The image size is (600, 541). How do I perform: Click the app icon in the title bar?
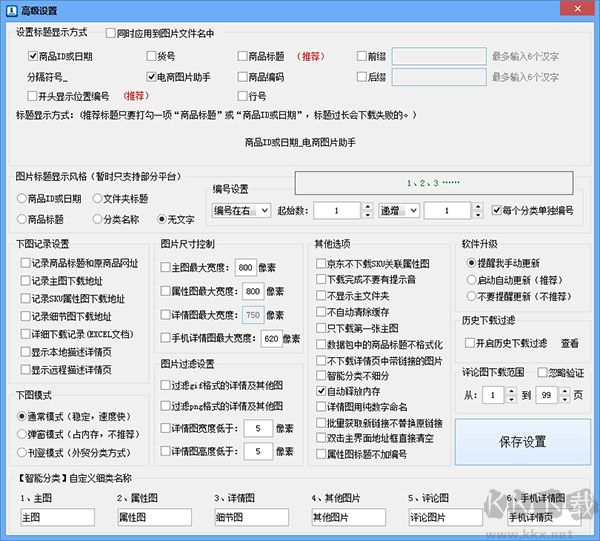tap(11, 9)
